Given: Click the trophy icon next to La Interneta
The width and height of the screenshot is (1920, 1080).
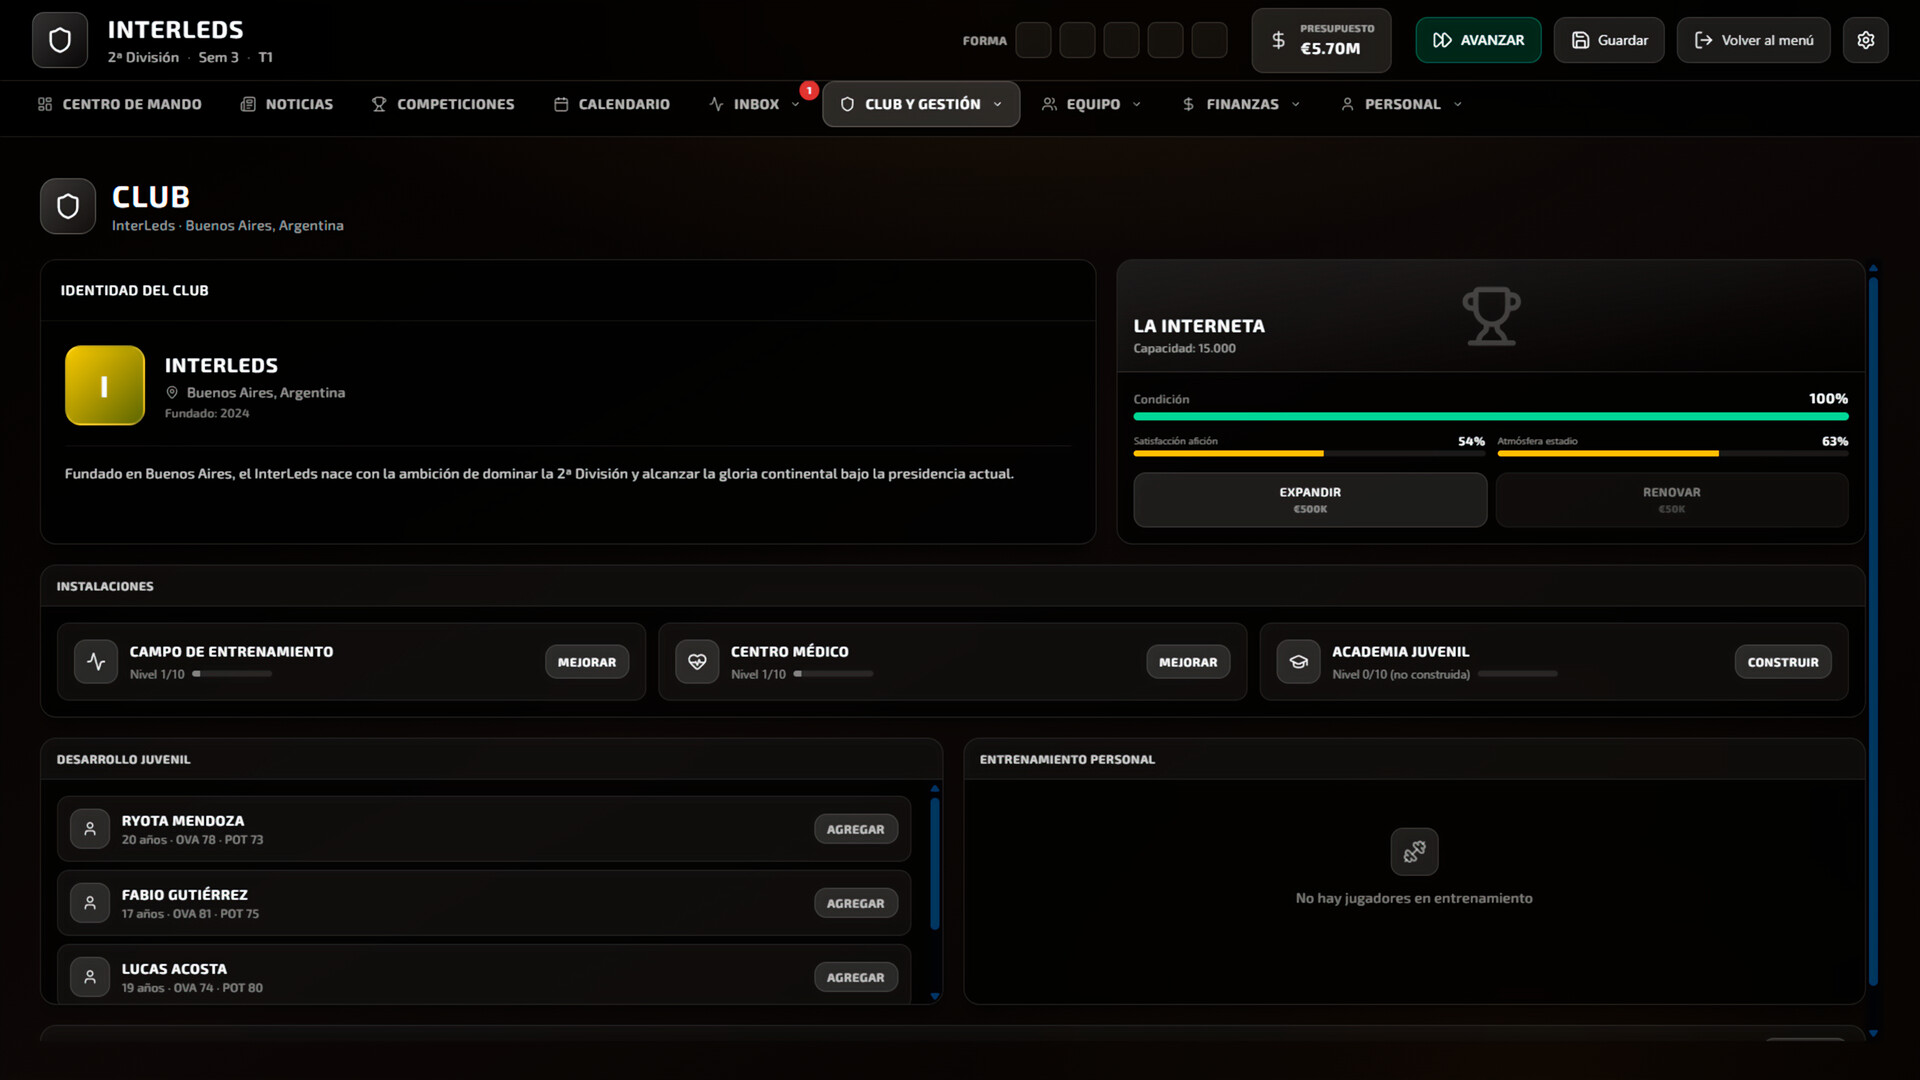Looking at the screenshot, I should [x=1490, y=314].
